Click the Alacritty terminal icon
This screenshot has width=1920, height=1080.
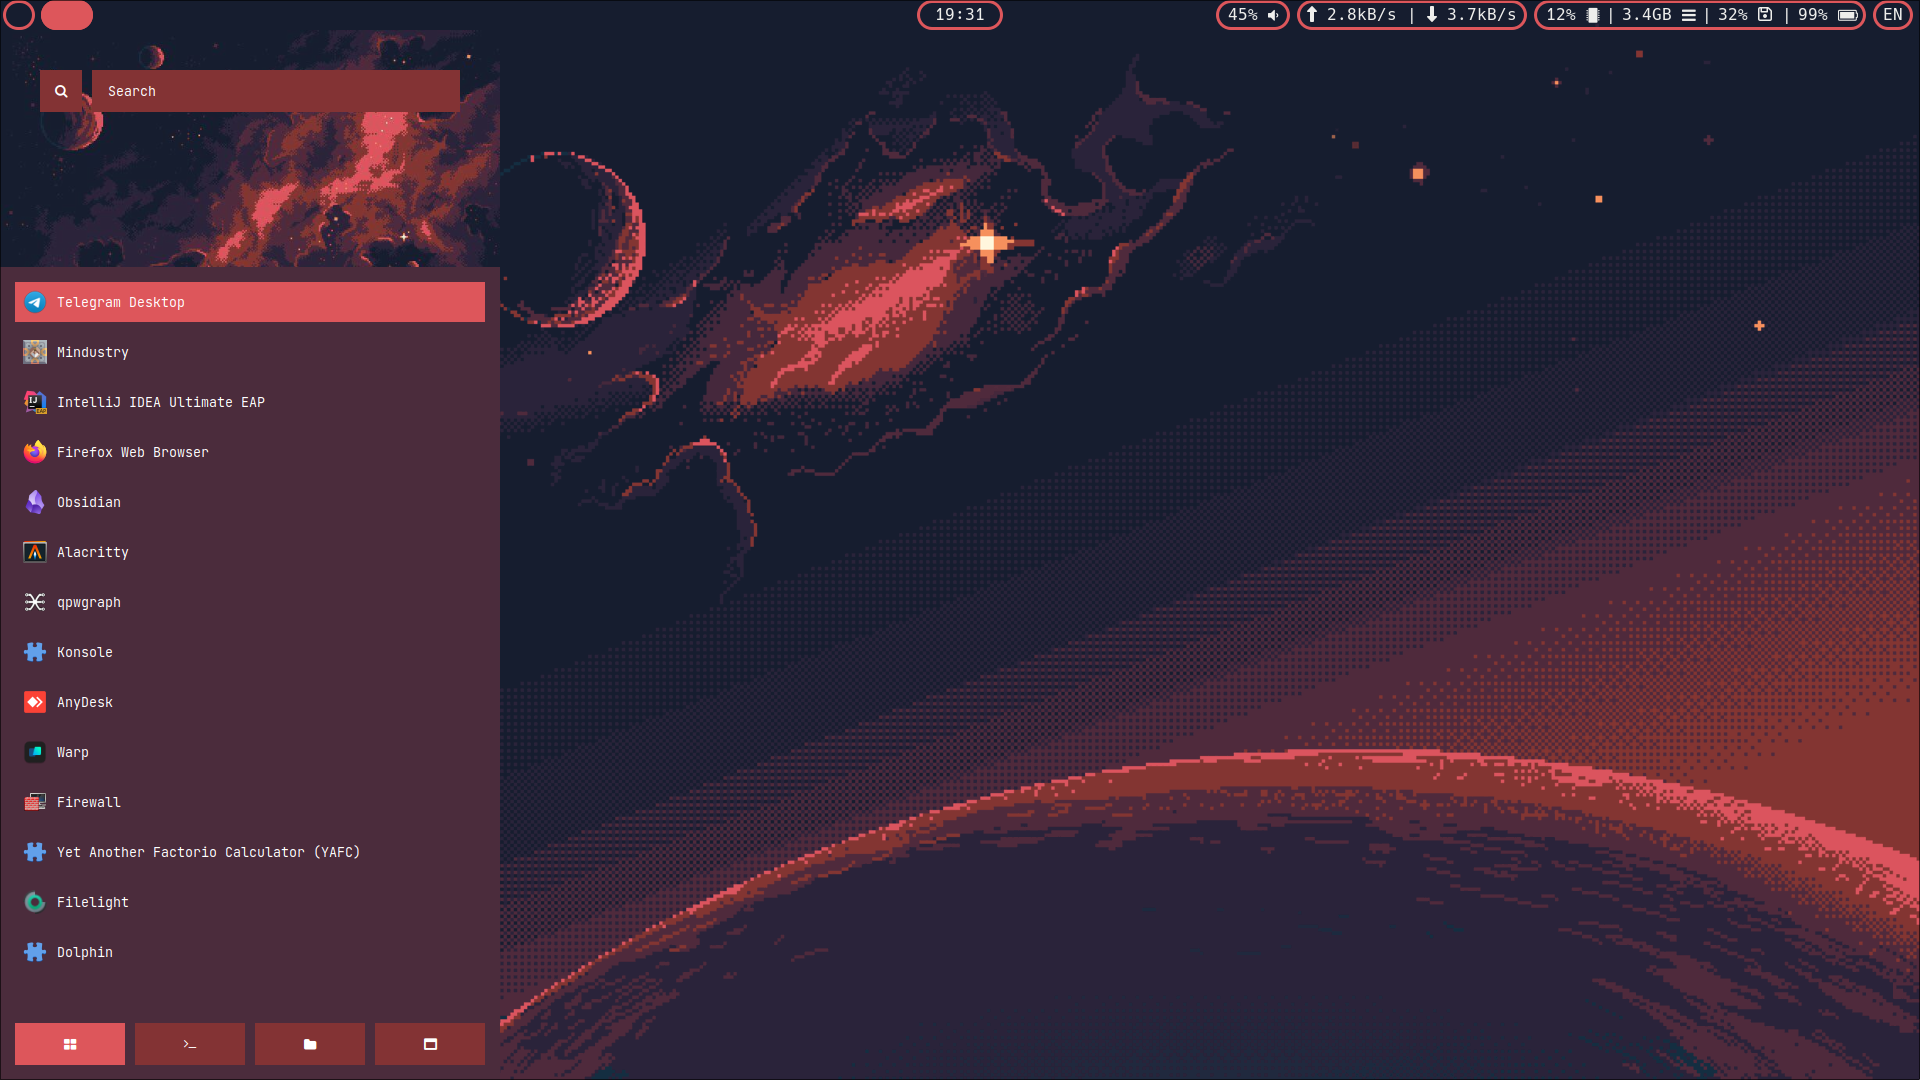[x=35, y=552]
